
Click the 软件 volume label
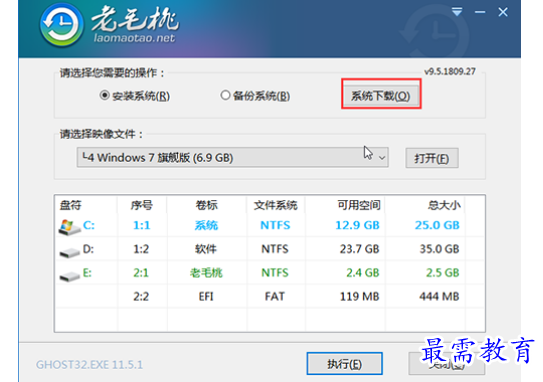pyautogui.click(x=206, y=249)
